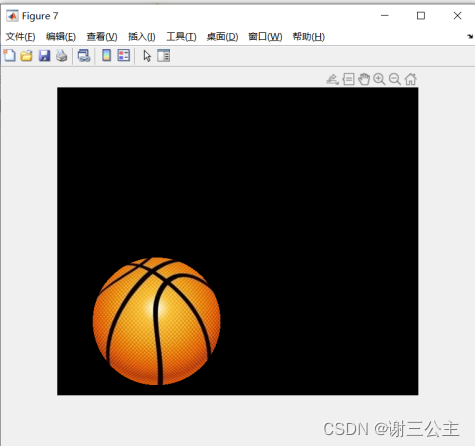
Task: Open the 桌面(D) menu
Action: [x=222, y=37]
